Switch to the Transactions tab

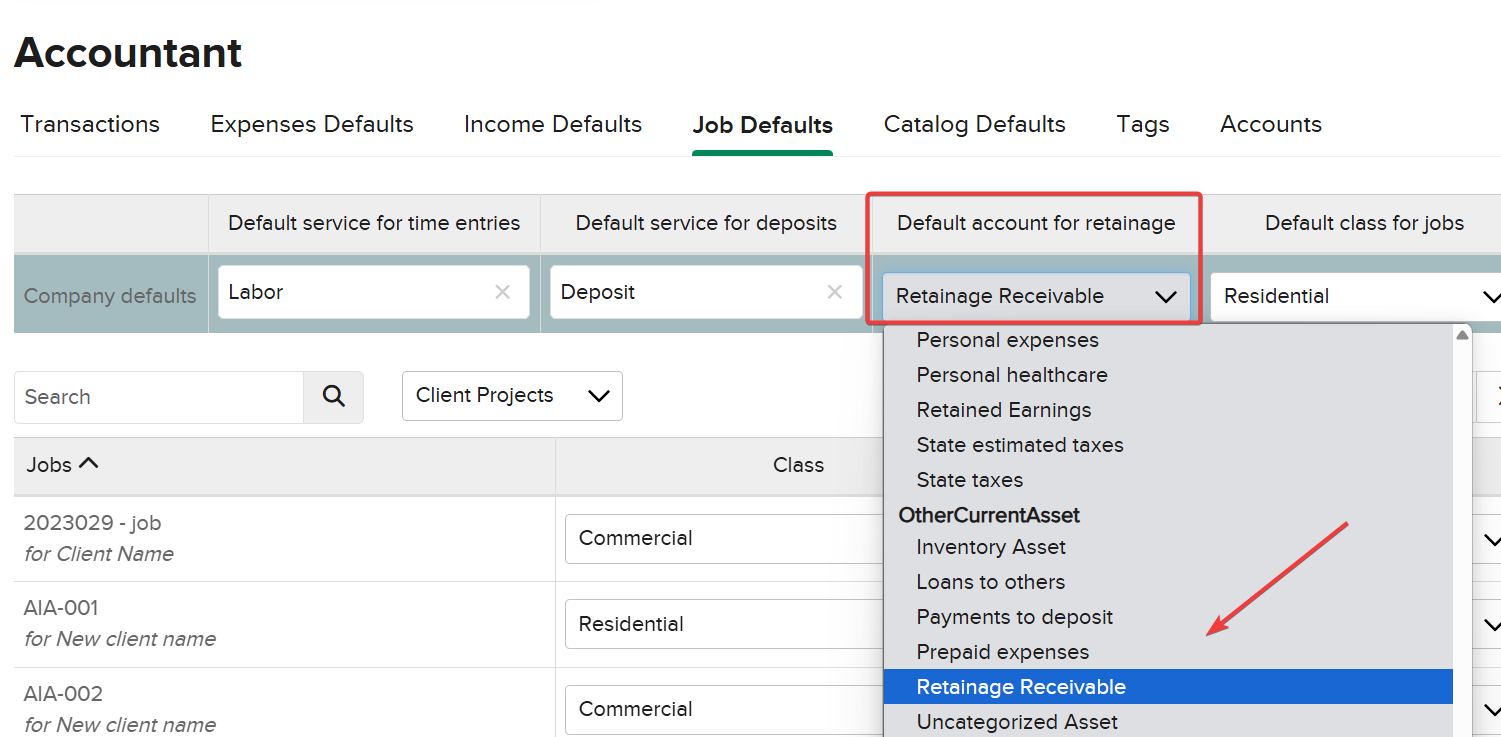coord(90,125)
